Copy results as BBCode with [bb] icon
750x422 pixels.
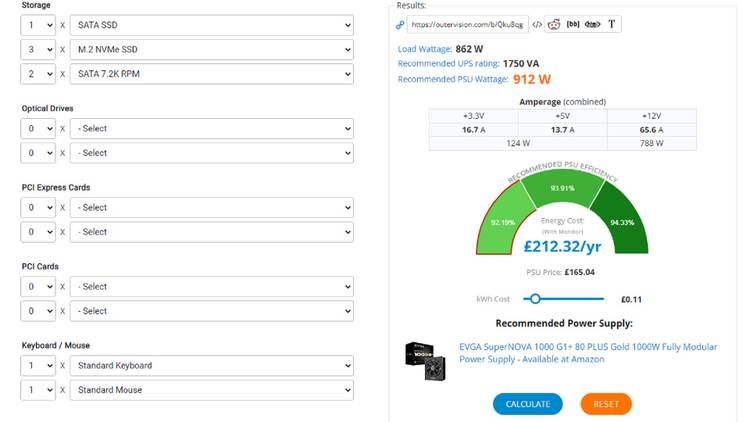[573, 24]
